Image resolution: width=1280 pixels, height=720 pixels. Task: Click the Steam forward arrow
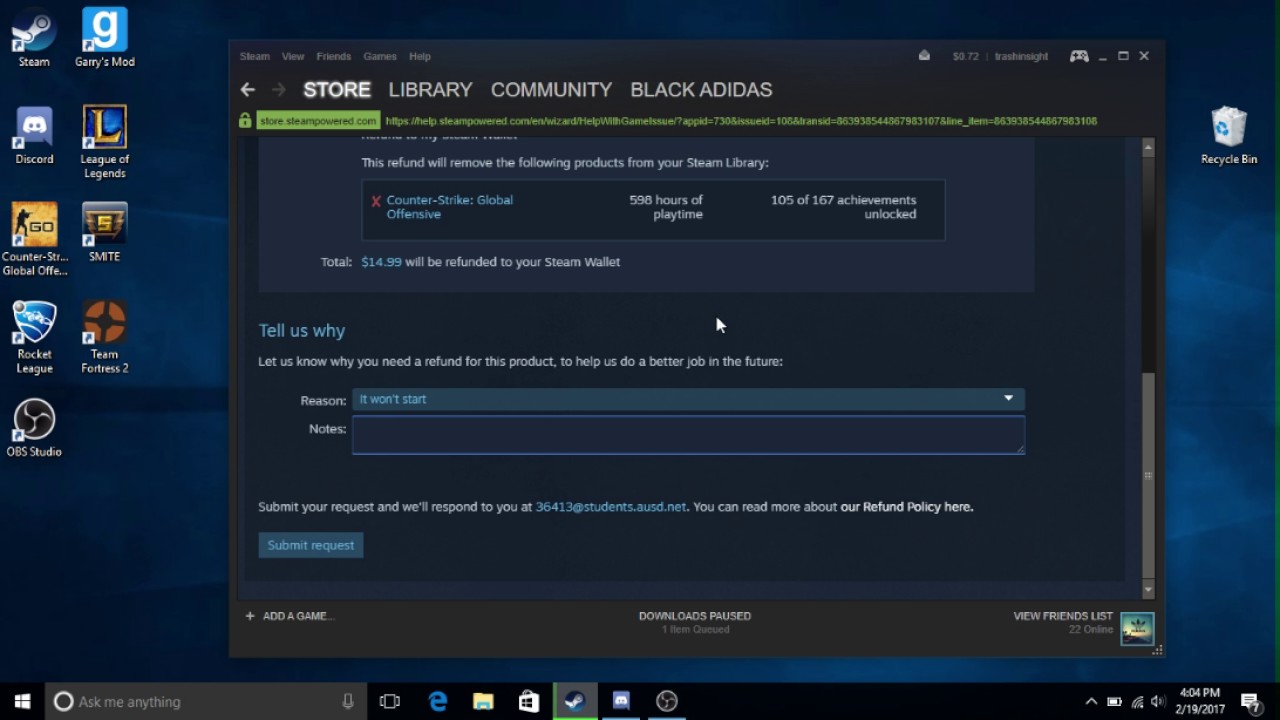pos(279,90)
